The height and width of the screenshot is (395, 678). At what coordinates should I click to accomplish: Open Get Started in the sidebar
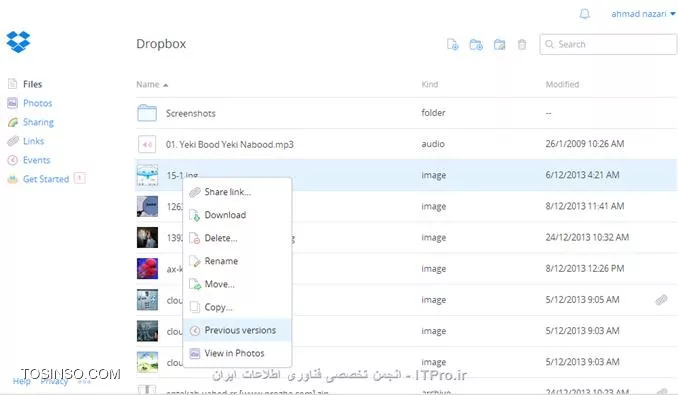[46, 179]
